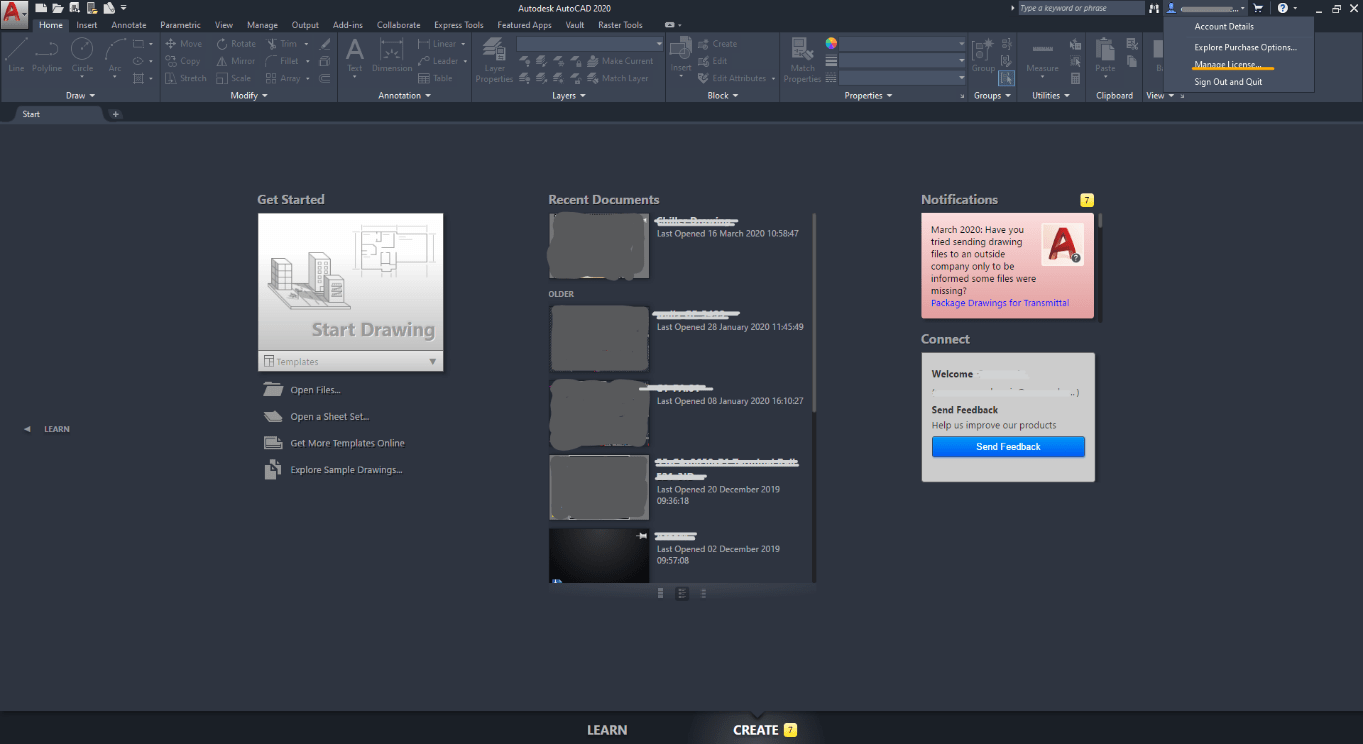
Task: Click the Make Current layer tool
Action: 620,61
